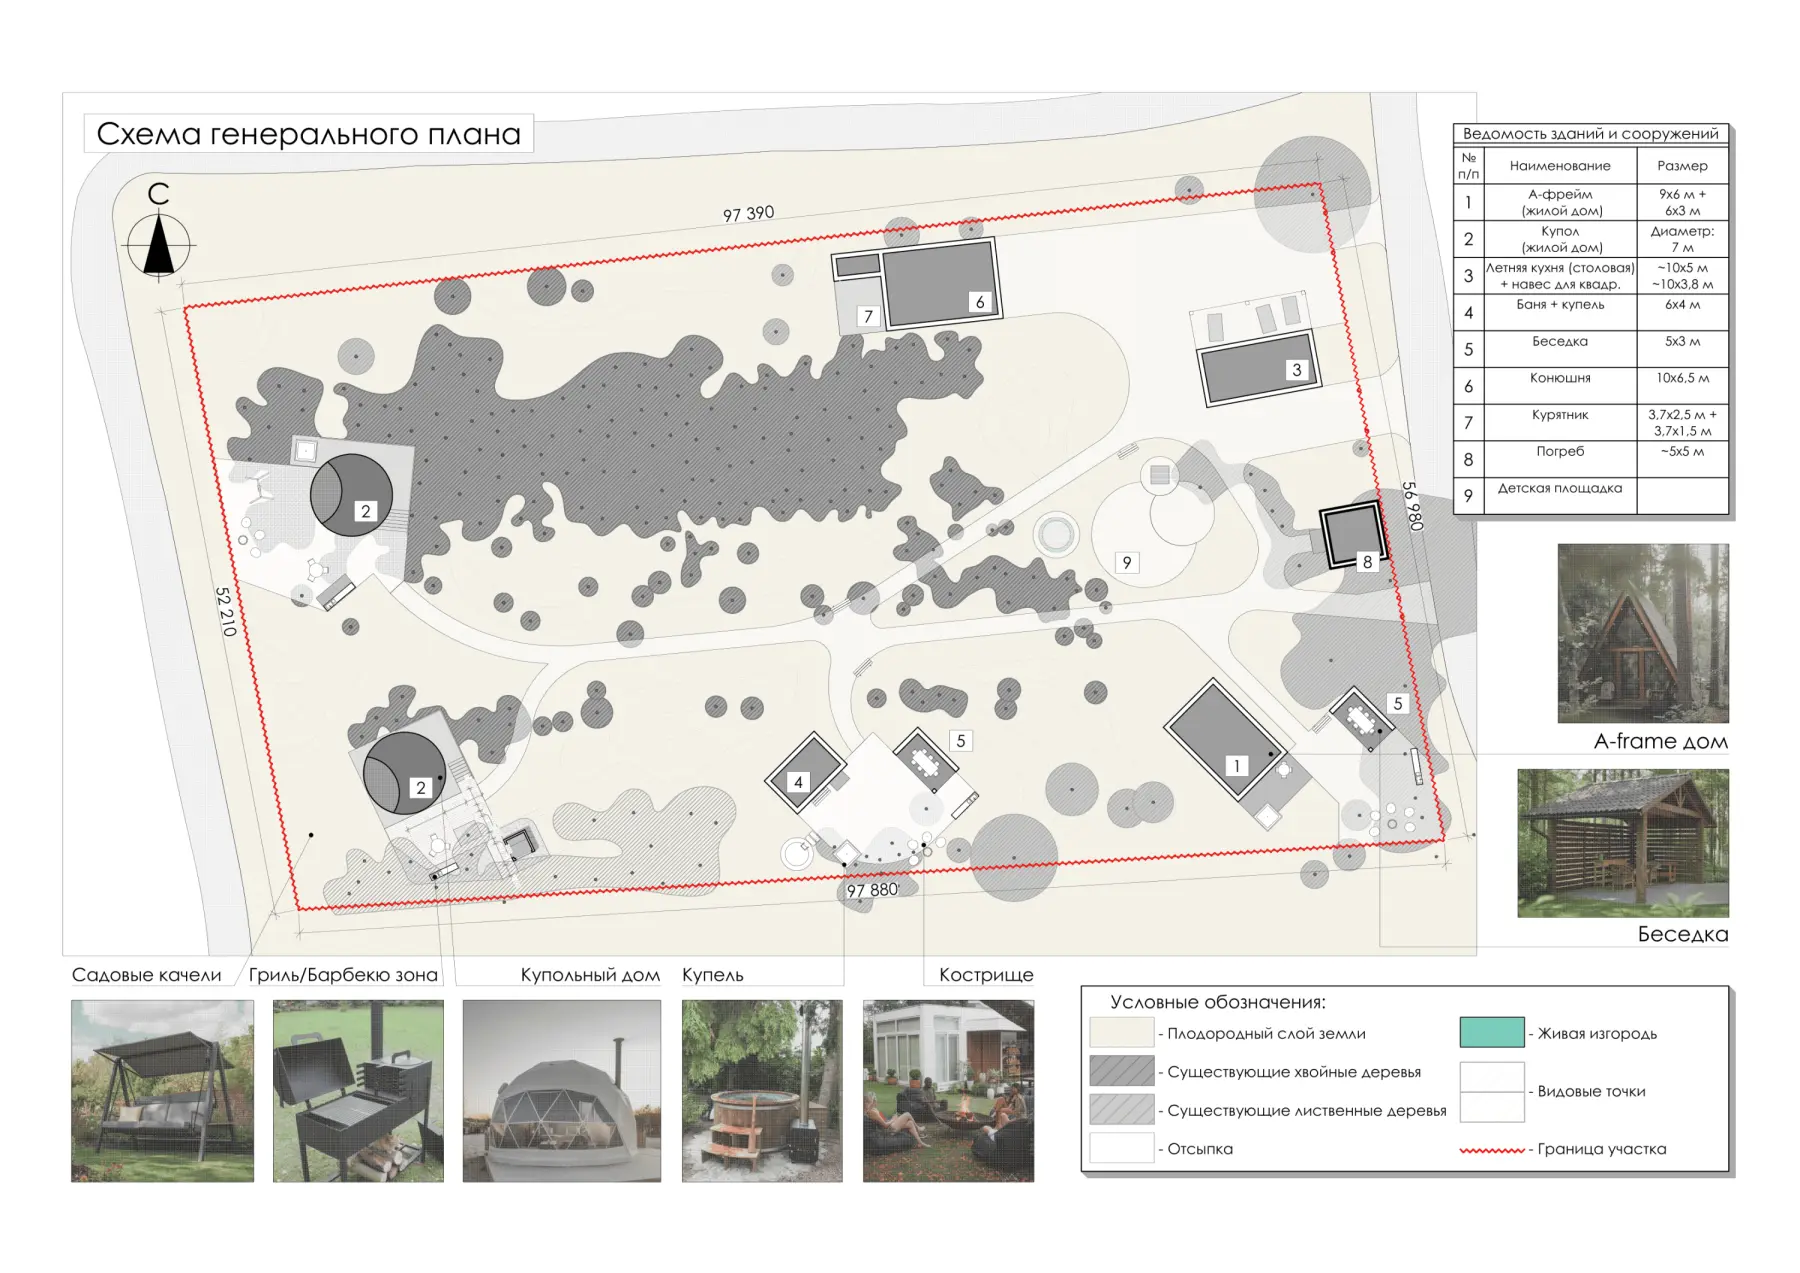The height and width of the screenshot is (1273, 1800).
Task: Click the Костровище caption label
Action: point(986,975)
